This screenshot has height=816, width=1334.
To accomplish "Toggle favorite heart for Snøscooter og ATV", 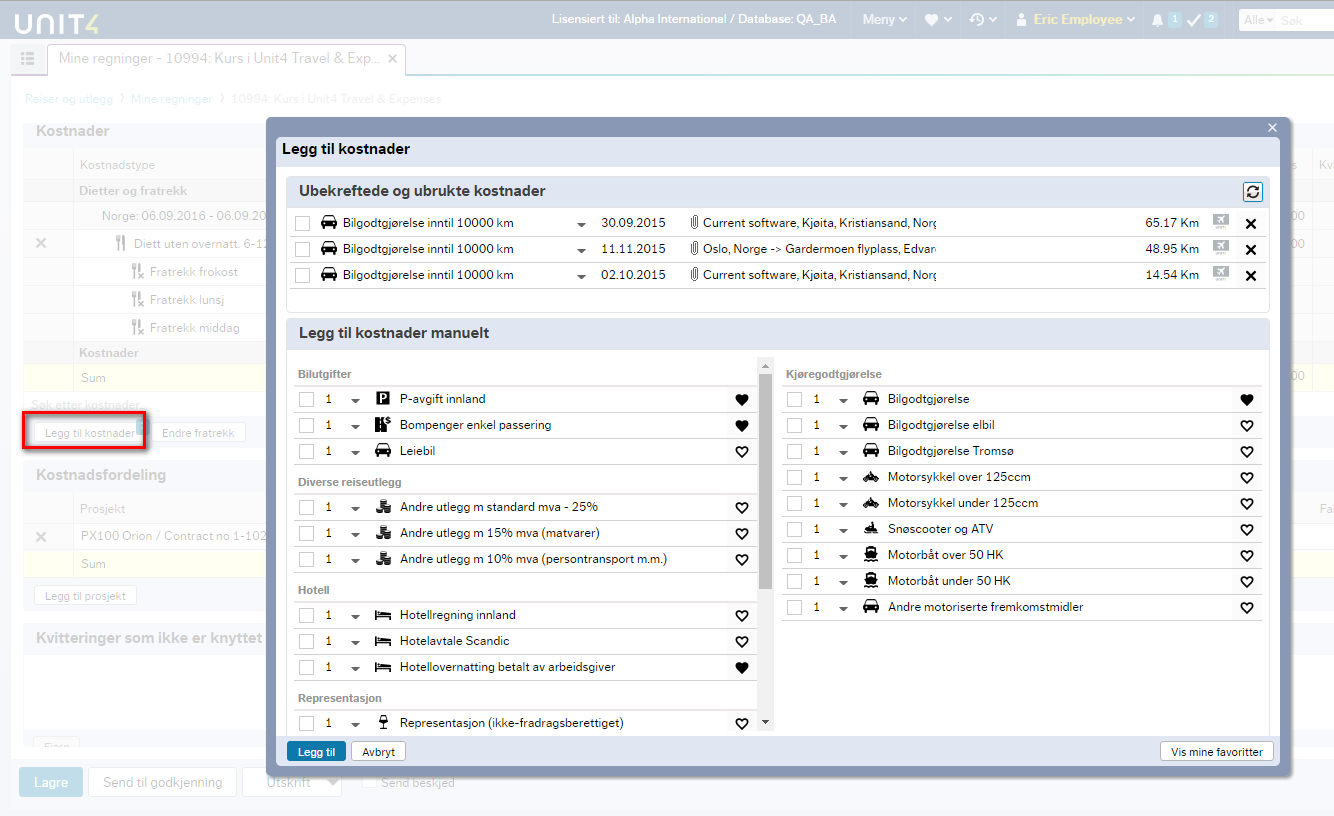I will tap(1246, 529).
